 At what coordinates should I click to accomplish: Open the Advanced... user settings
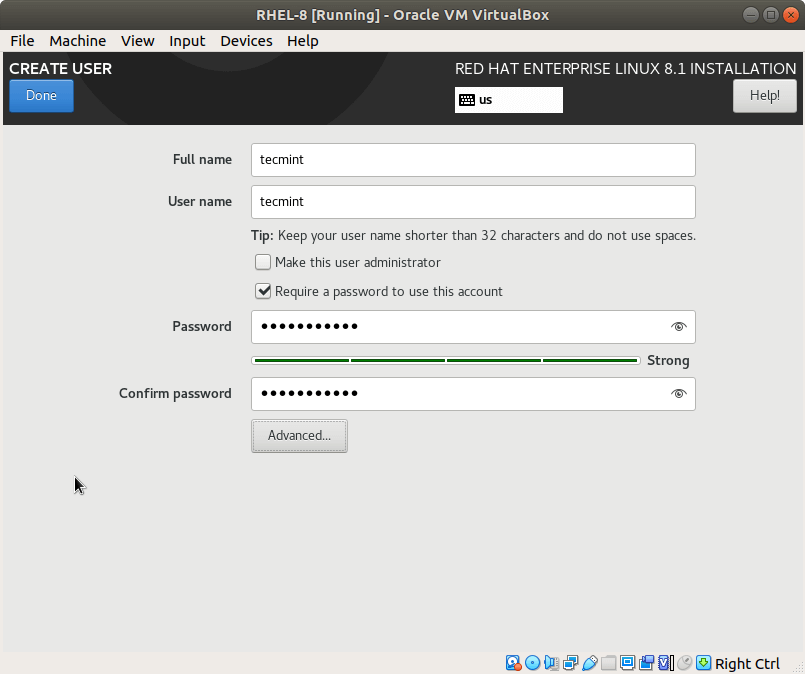pyautogui.click(x=299, y=436)
